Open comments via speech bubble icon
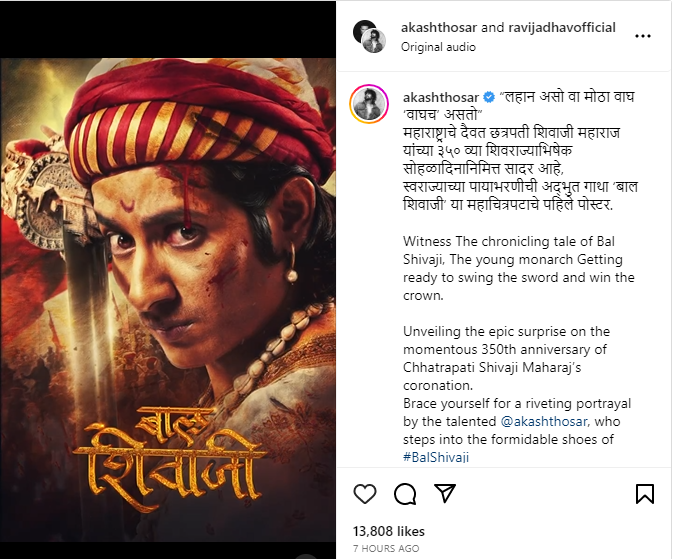The width and height of the screenshot is (674, 559). (405, 494)
